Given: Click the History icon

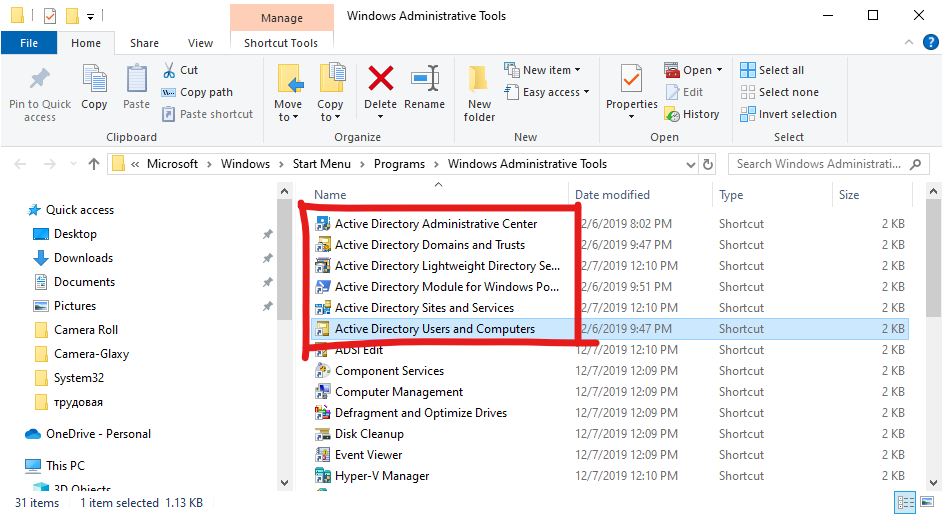Looking at the screenshot, I should click(672, 114).
